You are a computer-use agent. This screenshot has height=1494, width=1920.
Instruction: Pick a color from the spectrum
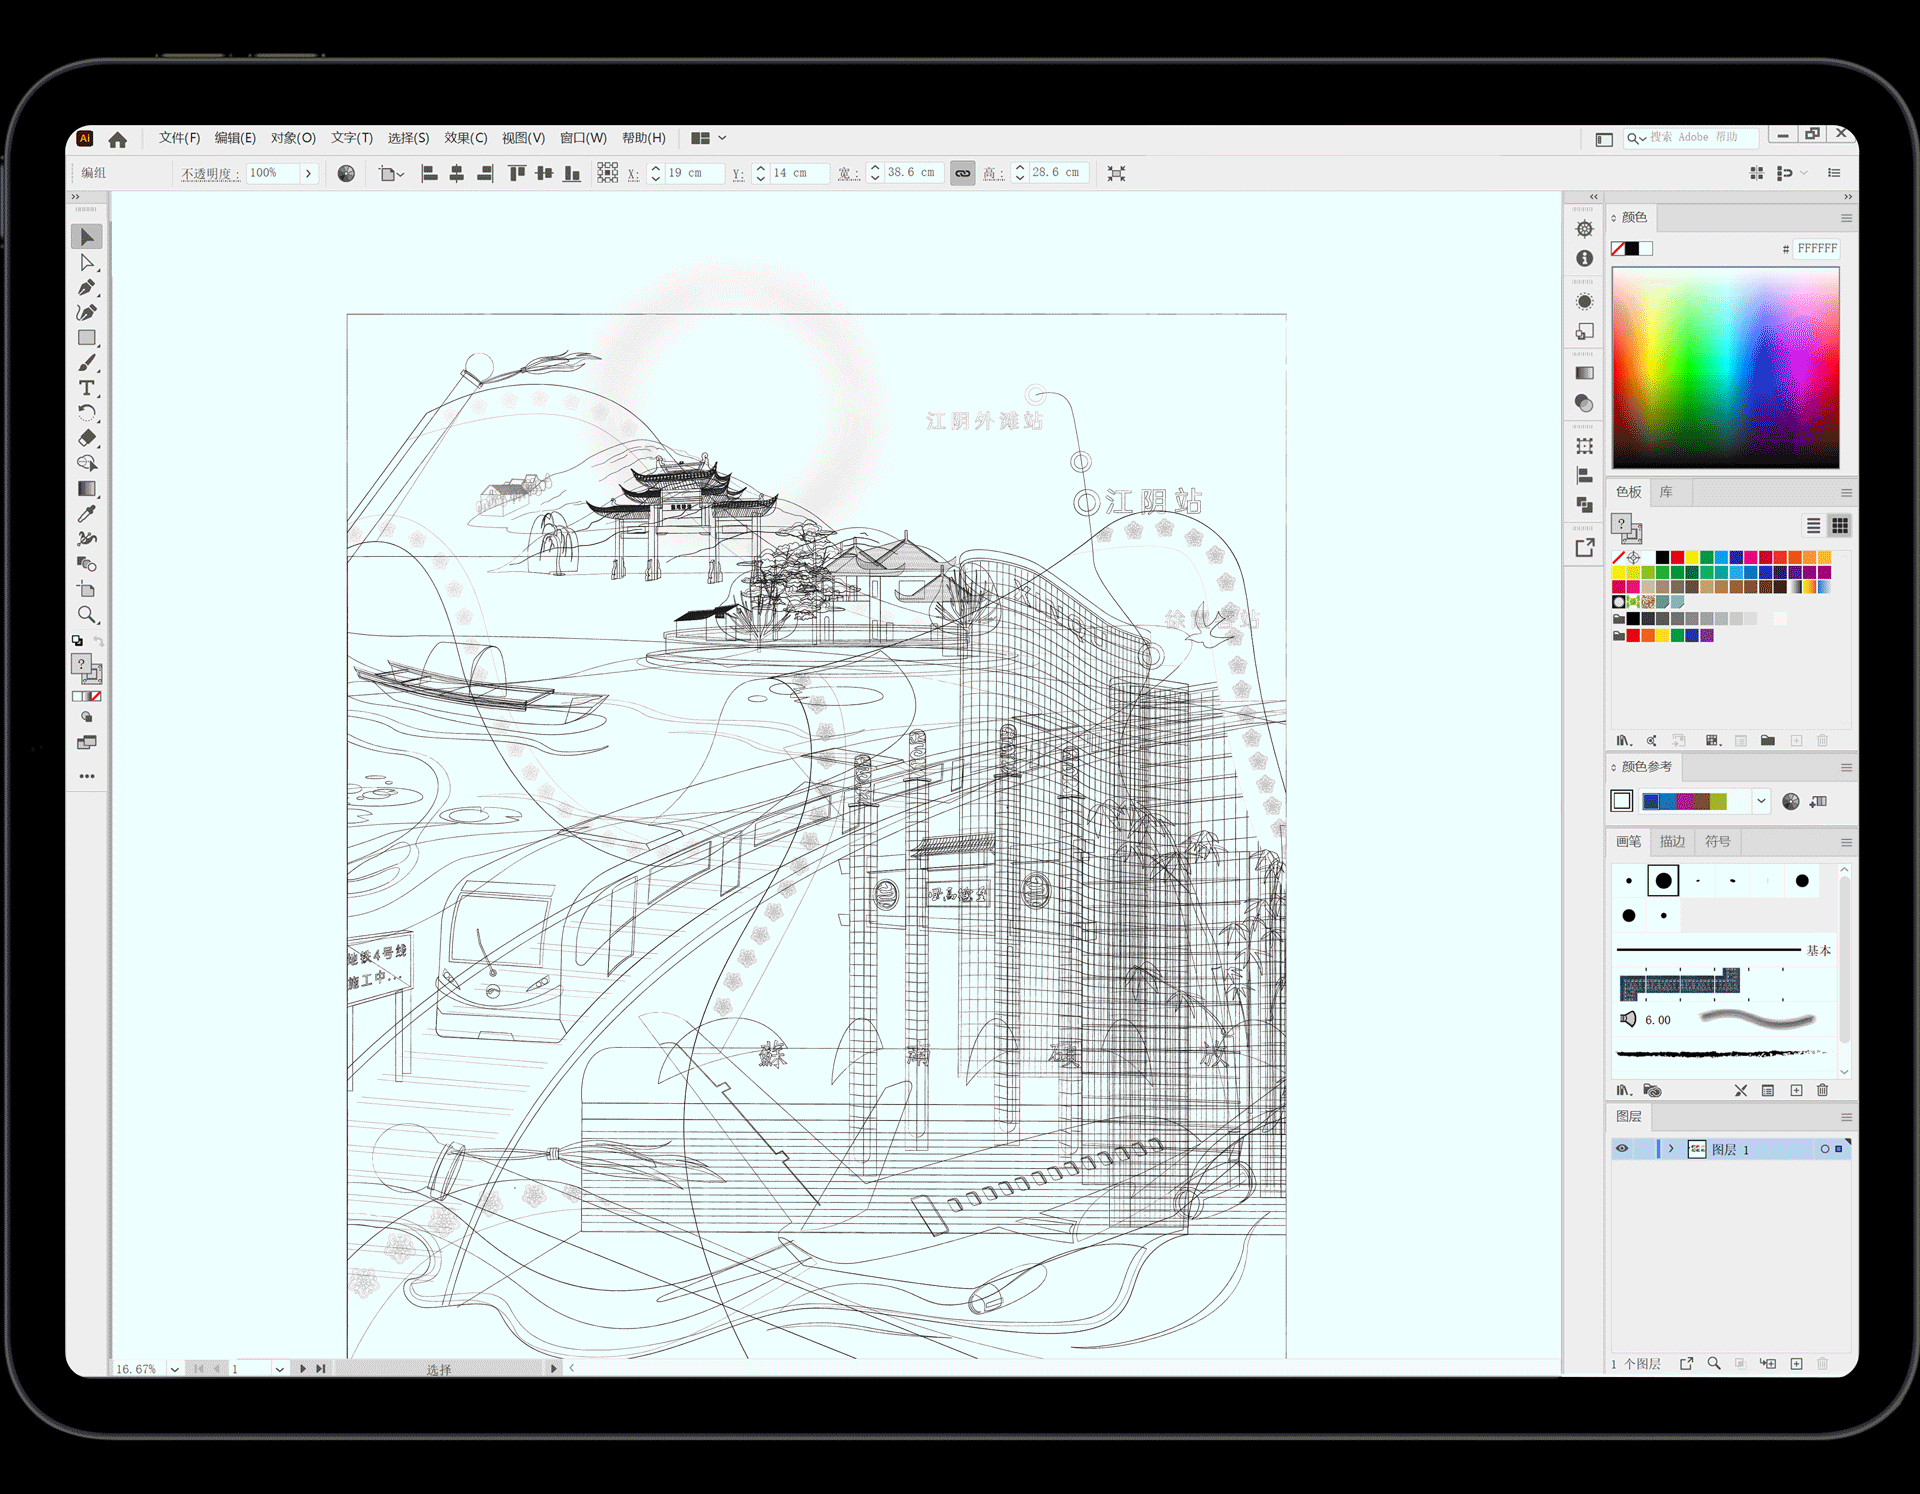[1725, 367]
